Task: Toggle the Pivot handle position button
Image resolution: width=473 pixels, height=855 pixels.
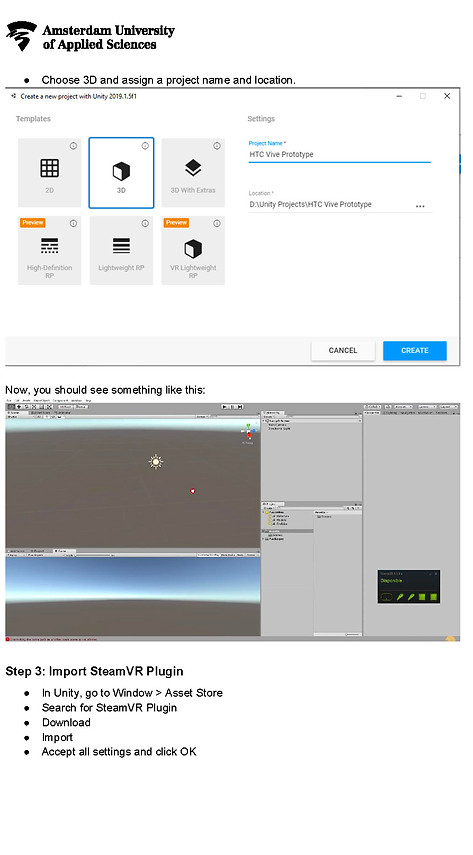Action: tap(65, 406)
